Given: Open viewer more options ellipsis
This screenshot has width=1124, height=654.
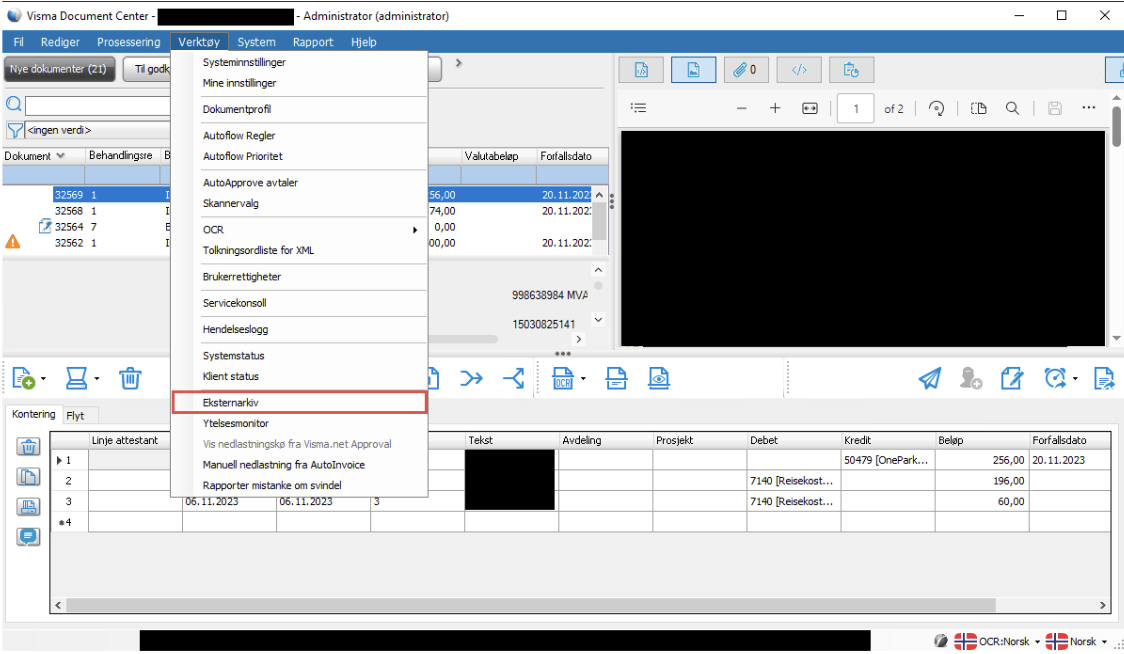Looking at the screenshot, I should (1088, 108).
